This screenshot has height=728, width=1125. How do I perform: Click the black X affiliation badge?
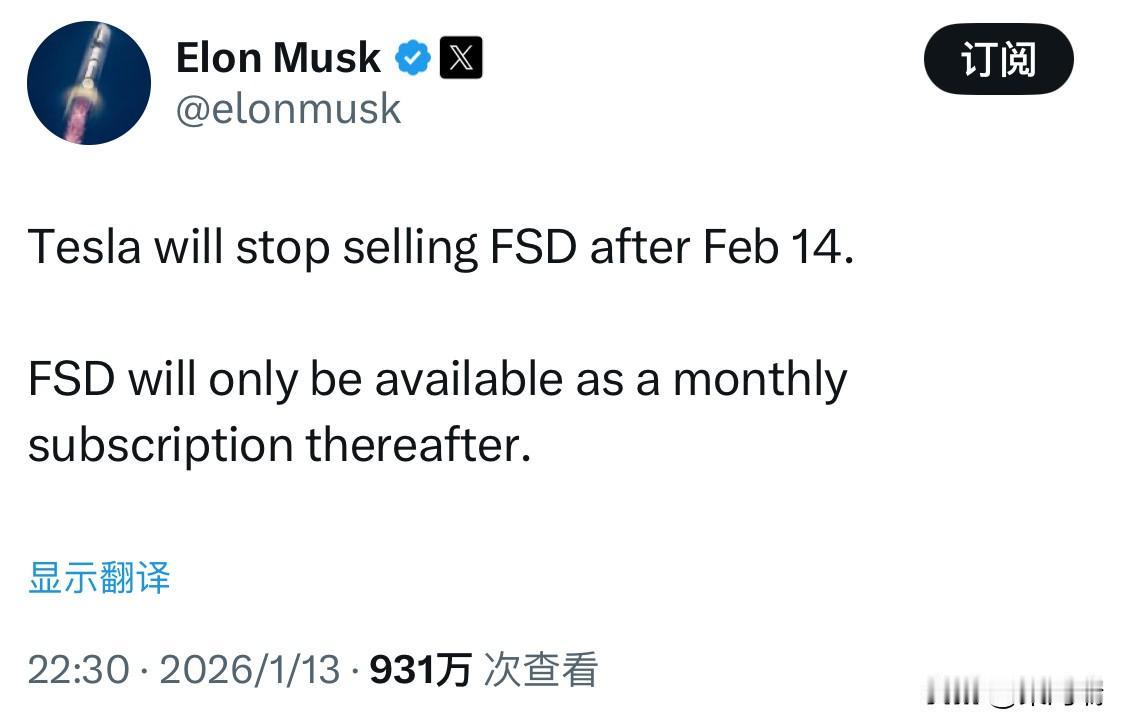(462, 57)
